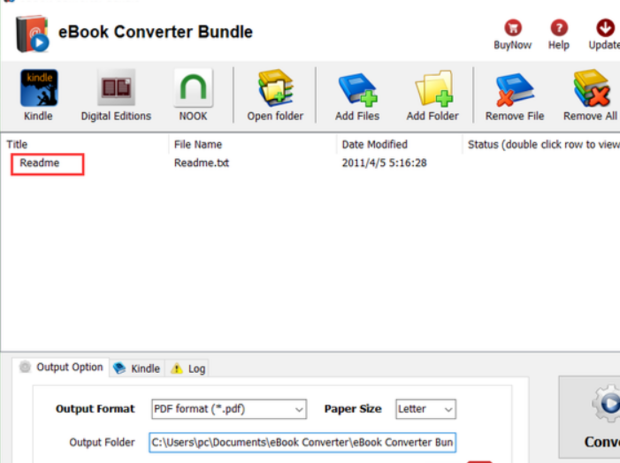620x463 pixels.
Task: Switch to the Output Option tab
Action: coord(61,367)
